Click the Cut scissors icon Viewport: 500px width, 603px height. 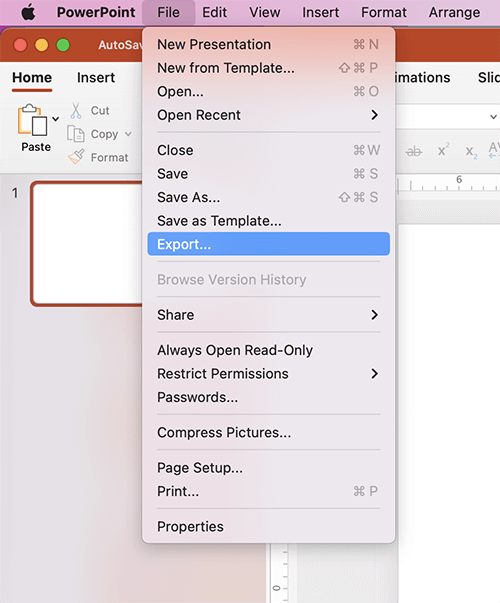[76, 110]
